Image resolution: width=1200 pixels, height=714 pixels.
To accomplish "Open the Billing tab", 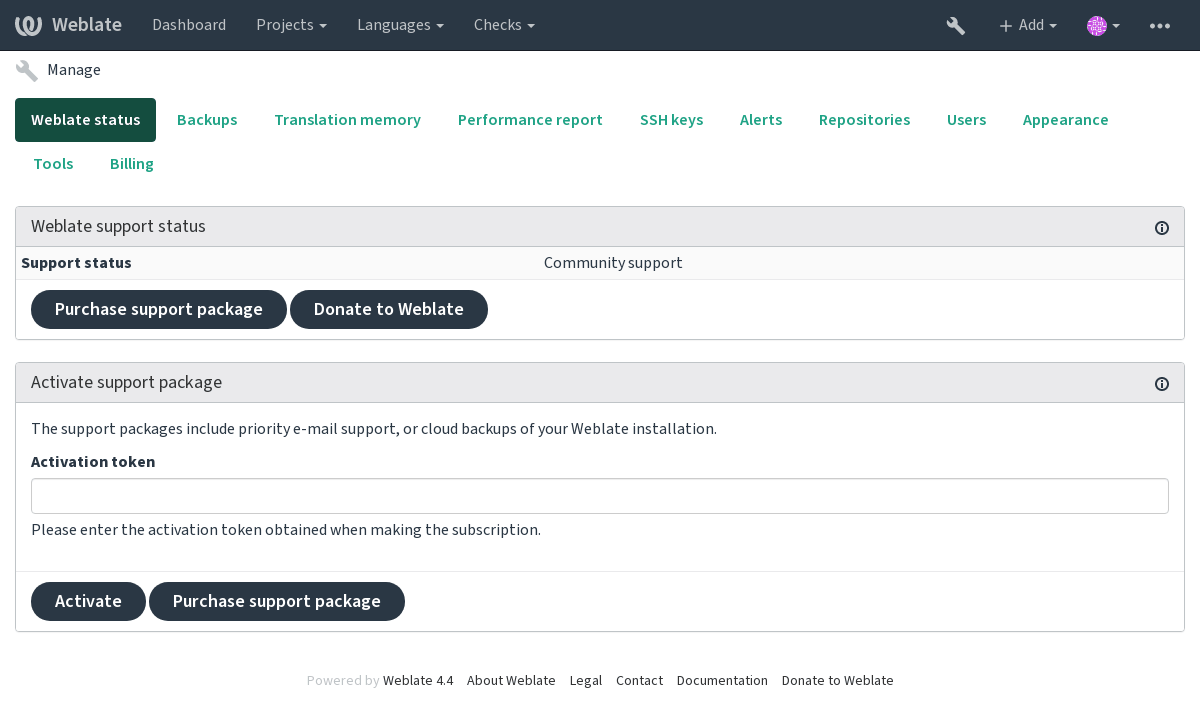I will pos(132,164).
